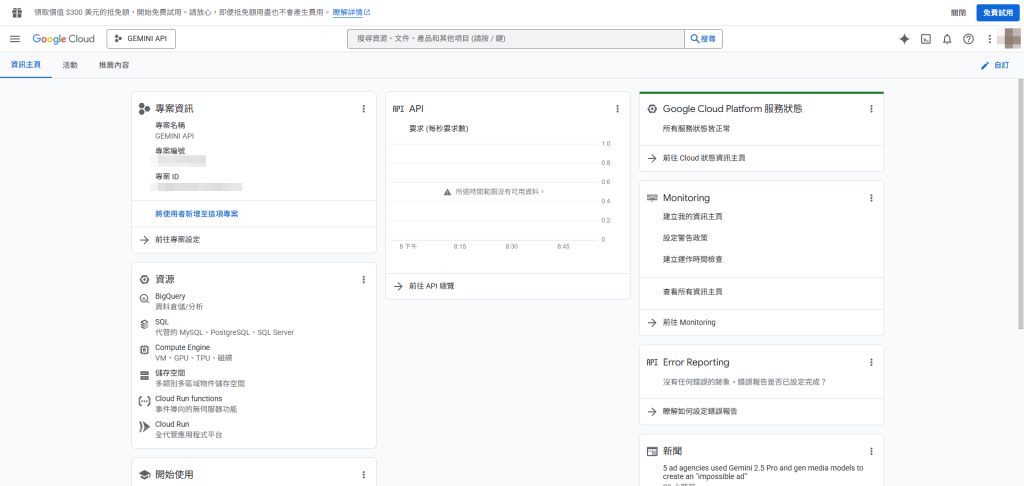The image size is (1024, 486).
Task: Click the 自訂 customize button
Action: pyautogui.click(x=995, y=65)
